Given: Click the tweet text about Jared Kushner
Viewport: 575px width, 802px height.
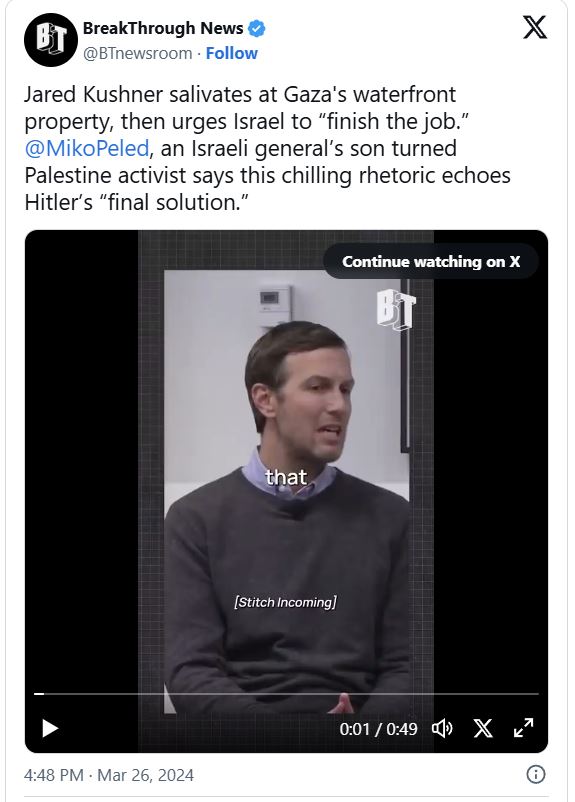Looking at the screenshot, I should point(268,148).
